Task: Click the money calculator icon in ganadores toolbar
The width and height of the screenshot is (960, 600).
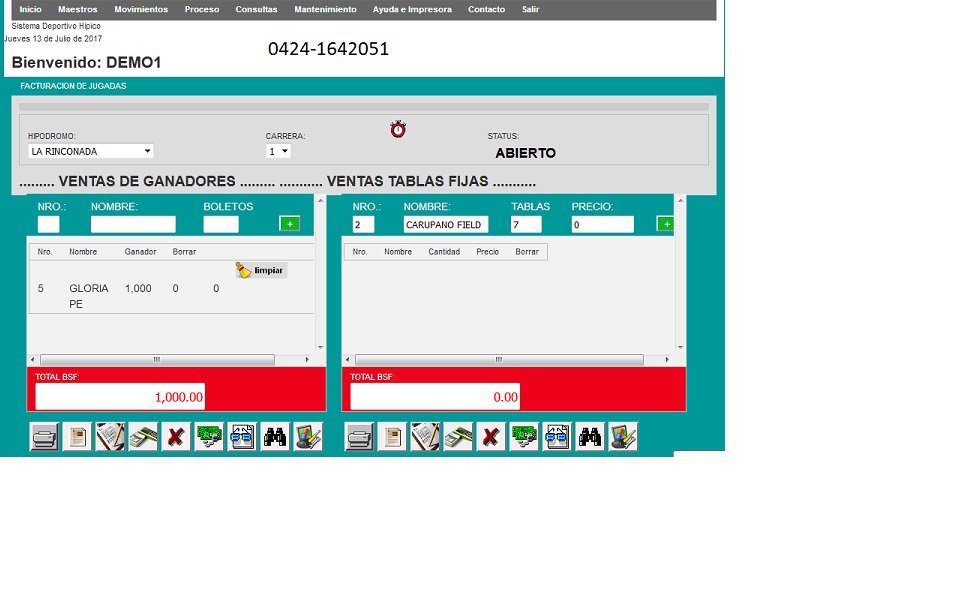Action: pyautogui.click(x=143, y=436)
